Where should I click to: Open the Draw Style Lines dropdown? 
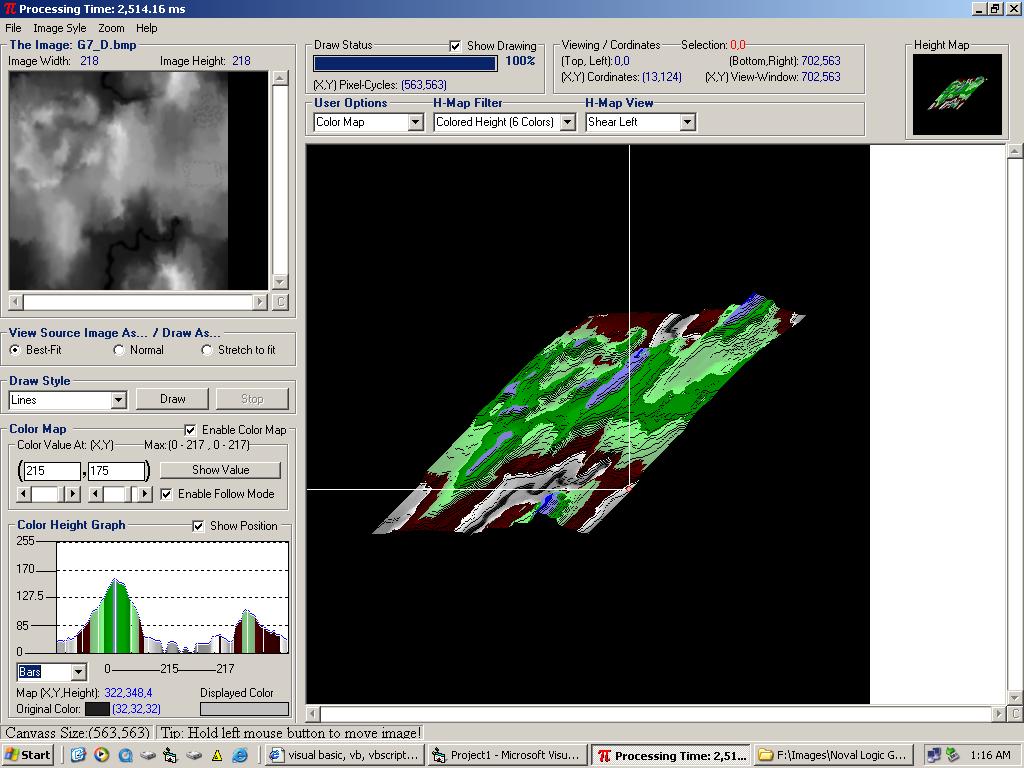click(118, 400)
